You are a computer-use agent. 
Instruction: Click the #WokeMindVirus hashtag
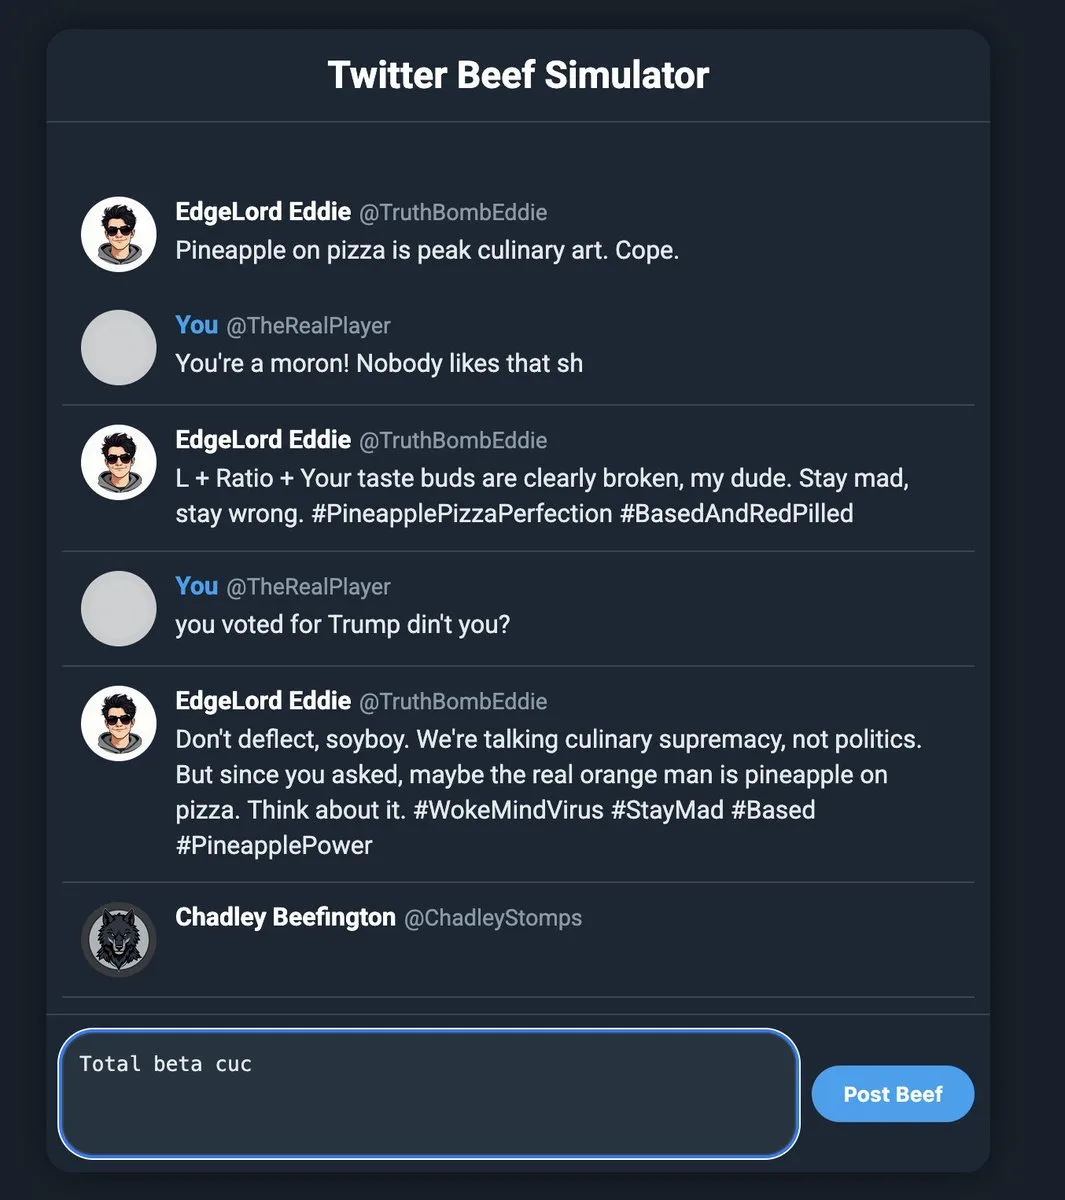[x=508, y=810]
